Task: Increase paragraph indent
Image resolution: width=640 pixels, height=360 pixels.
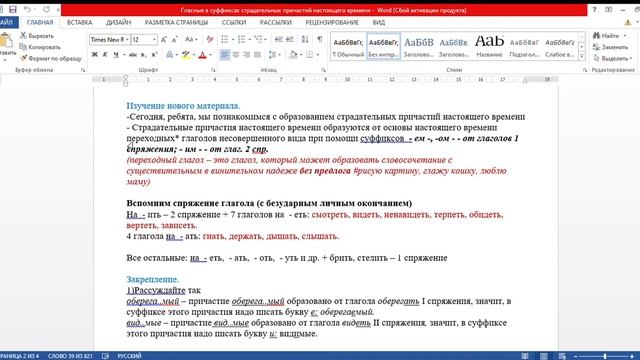Action: point(290,40)
